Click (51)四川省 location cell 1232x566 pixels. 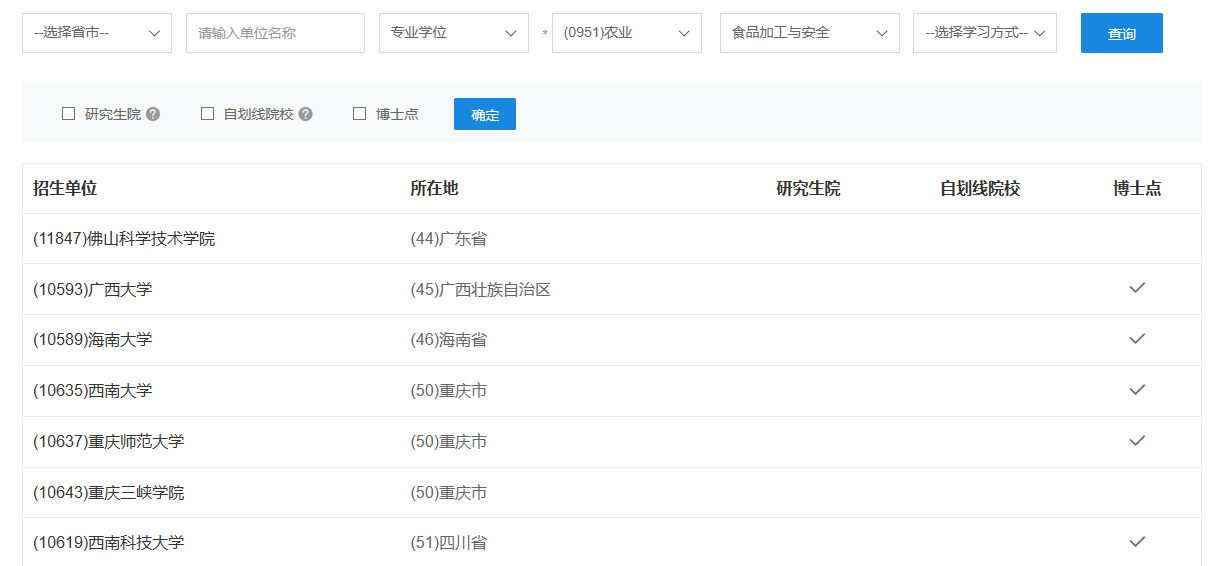[x=449, y=543]
